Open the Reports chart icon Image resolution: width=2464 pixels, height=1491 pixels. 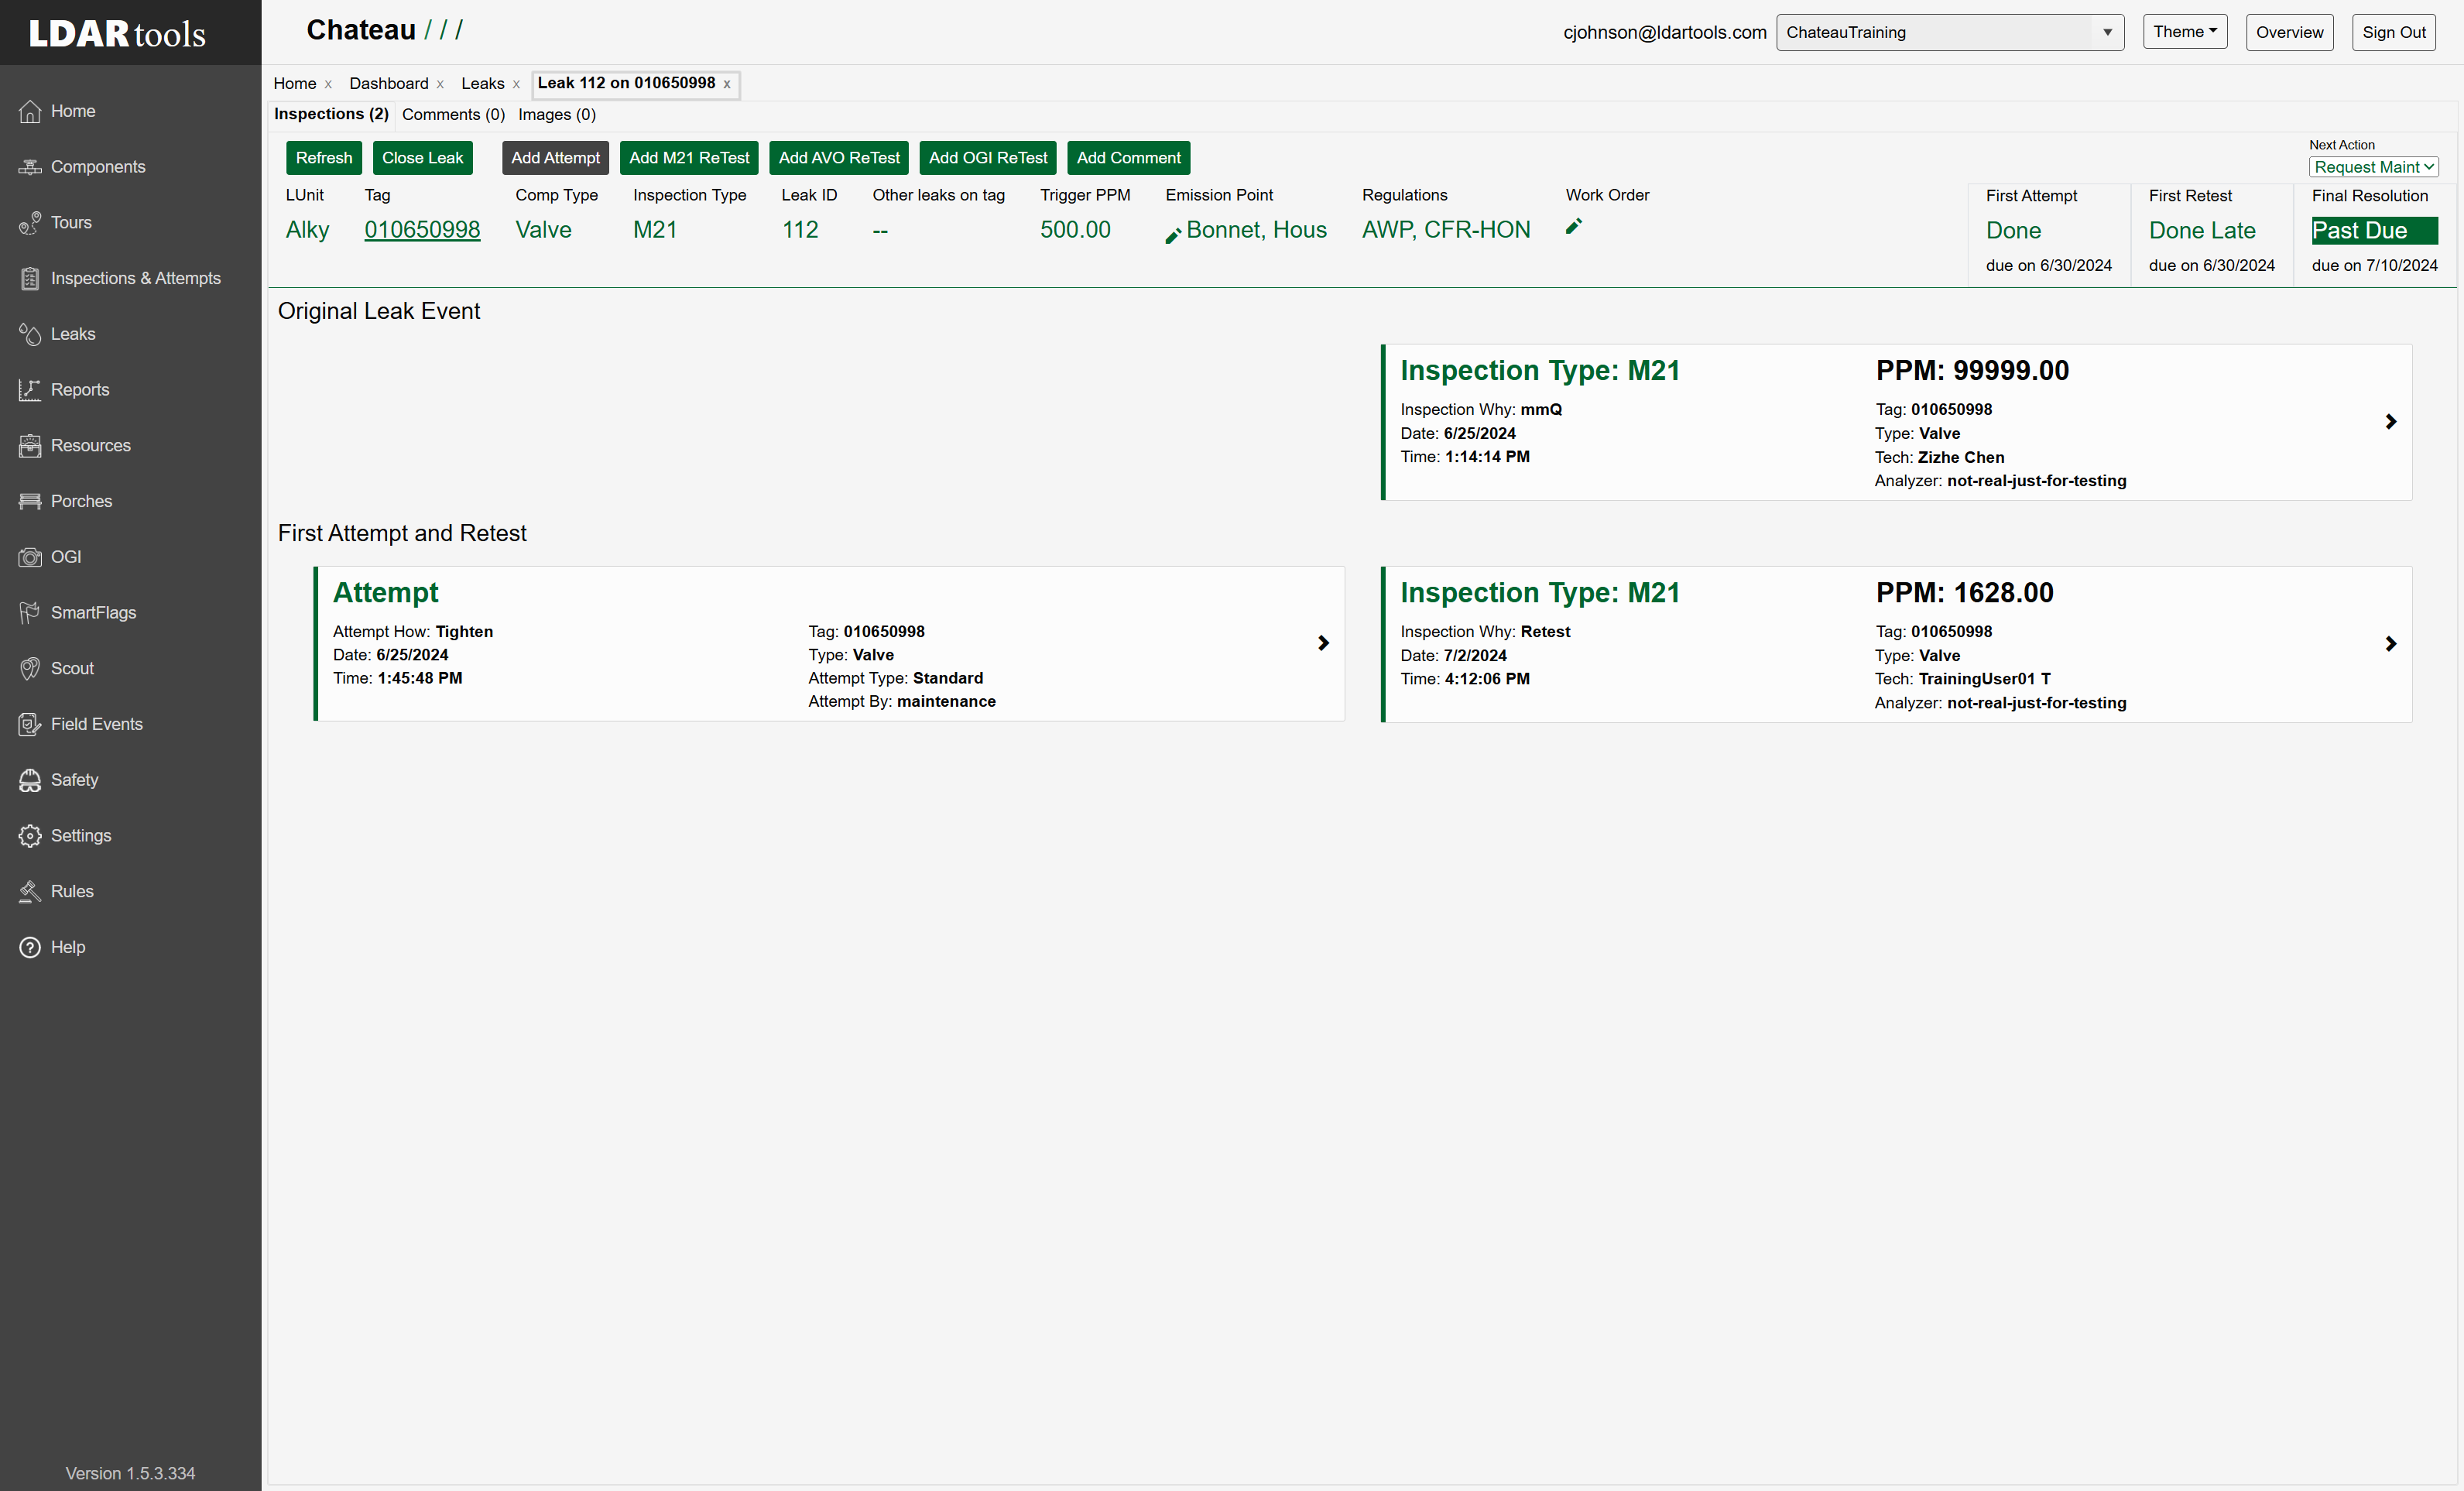click(30, 390)
